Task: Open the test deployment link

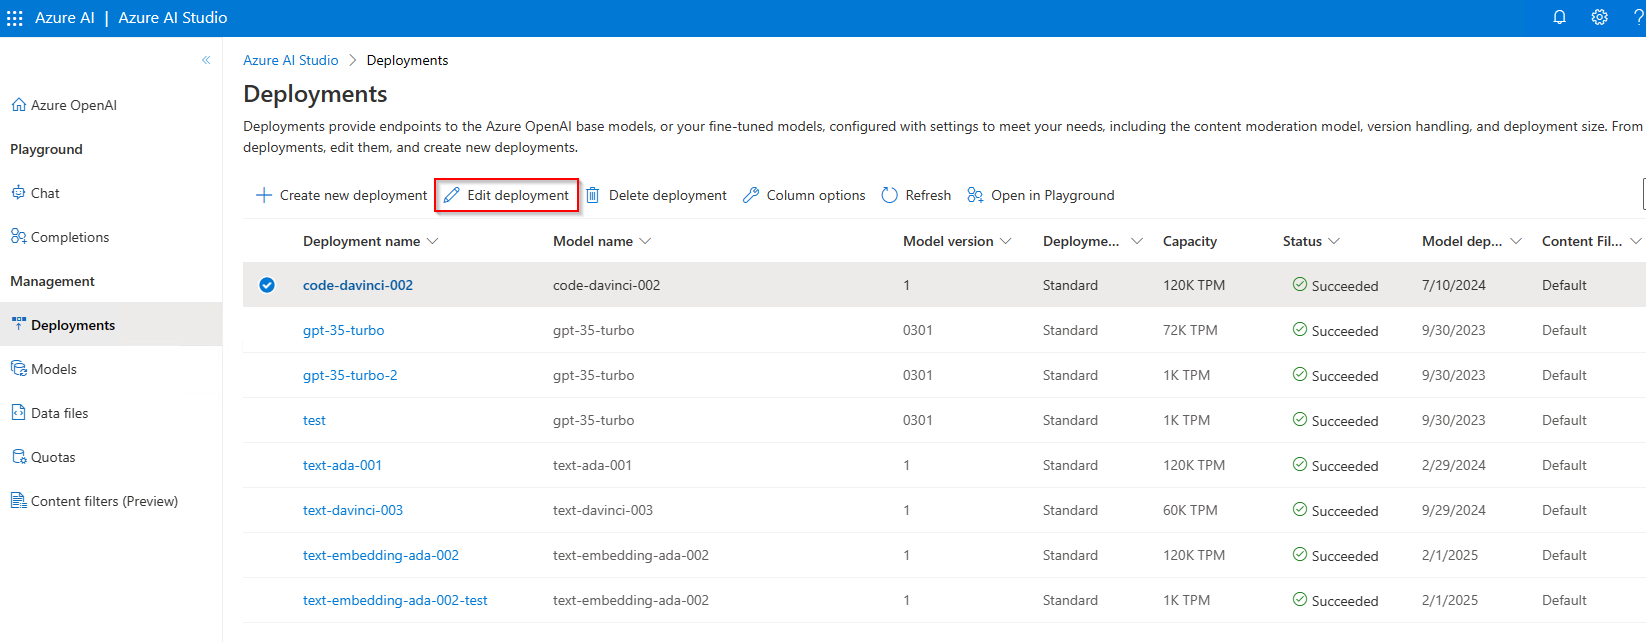Action: tap(314, 420)
